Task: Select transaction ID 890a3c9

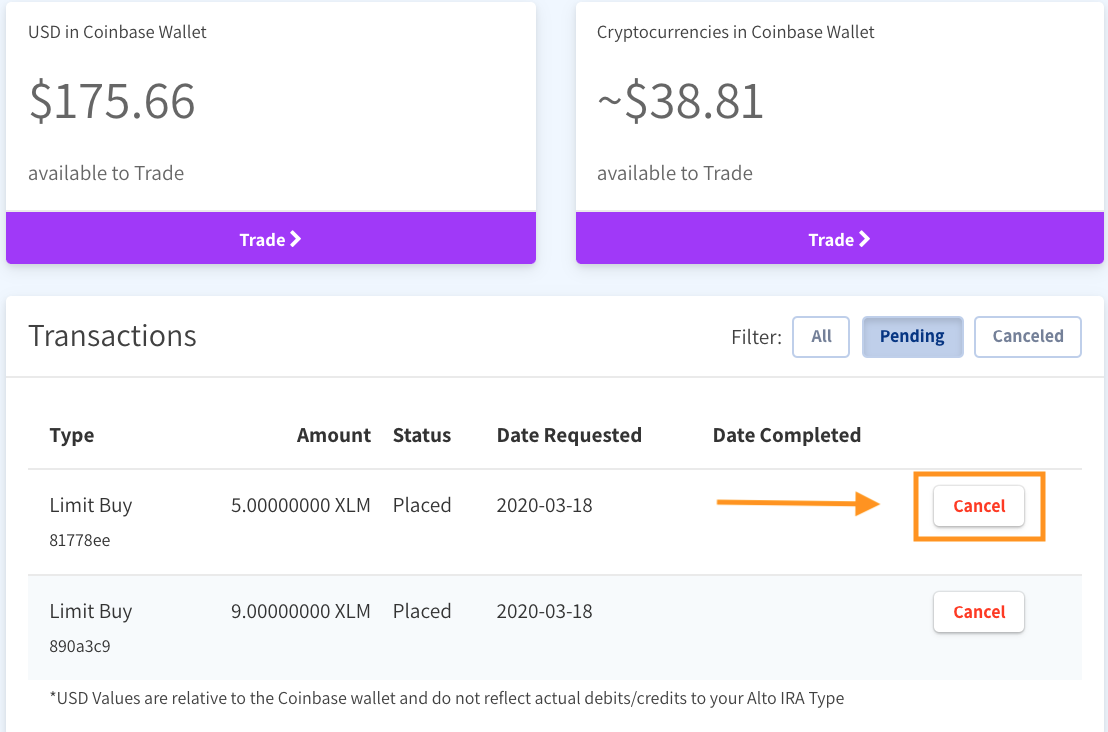Action: (80, 647)
